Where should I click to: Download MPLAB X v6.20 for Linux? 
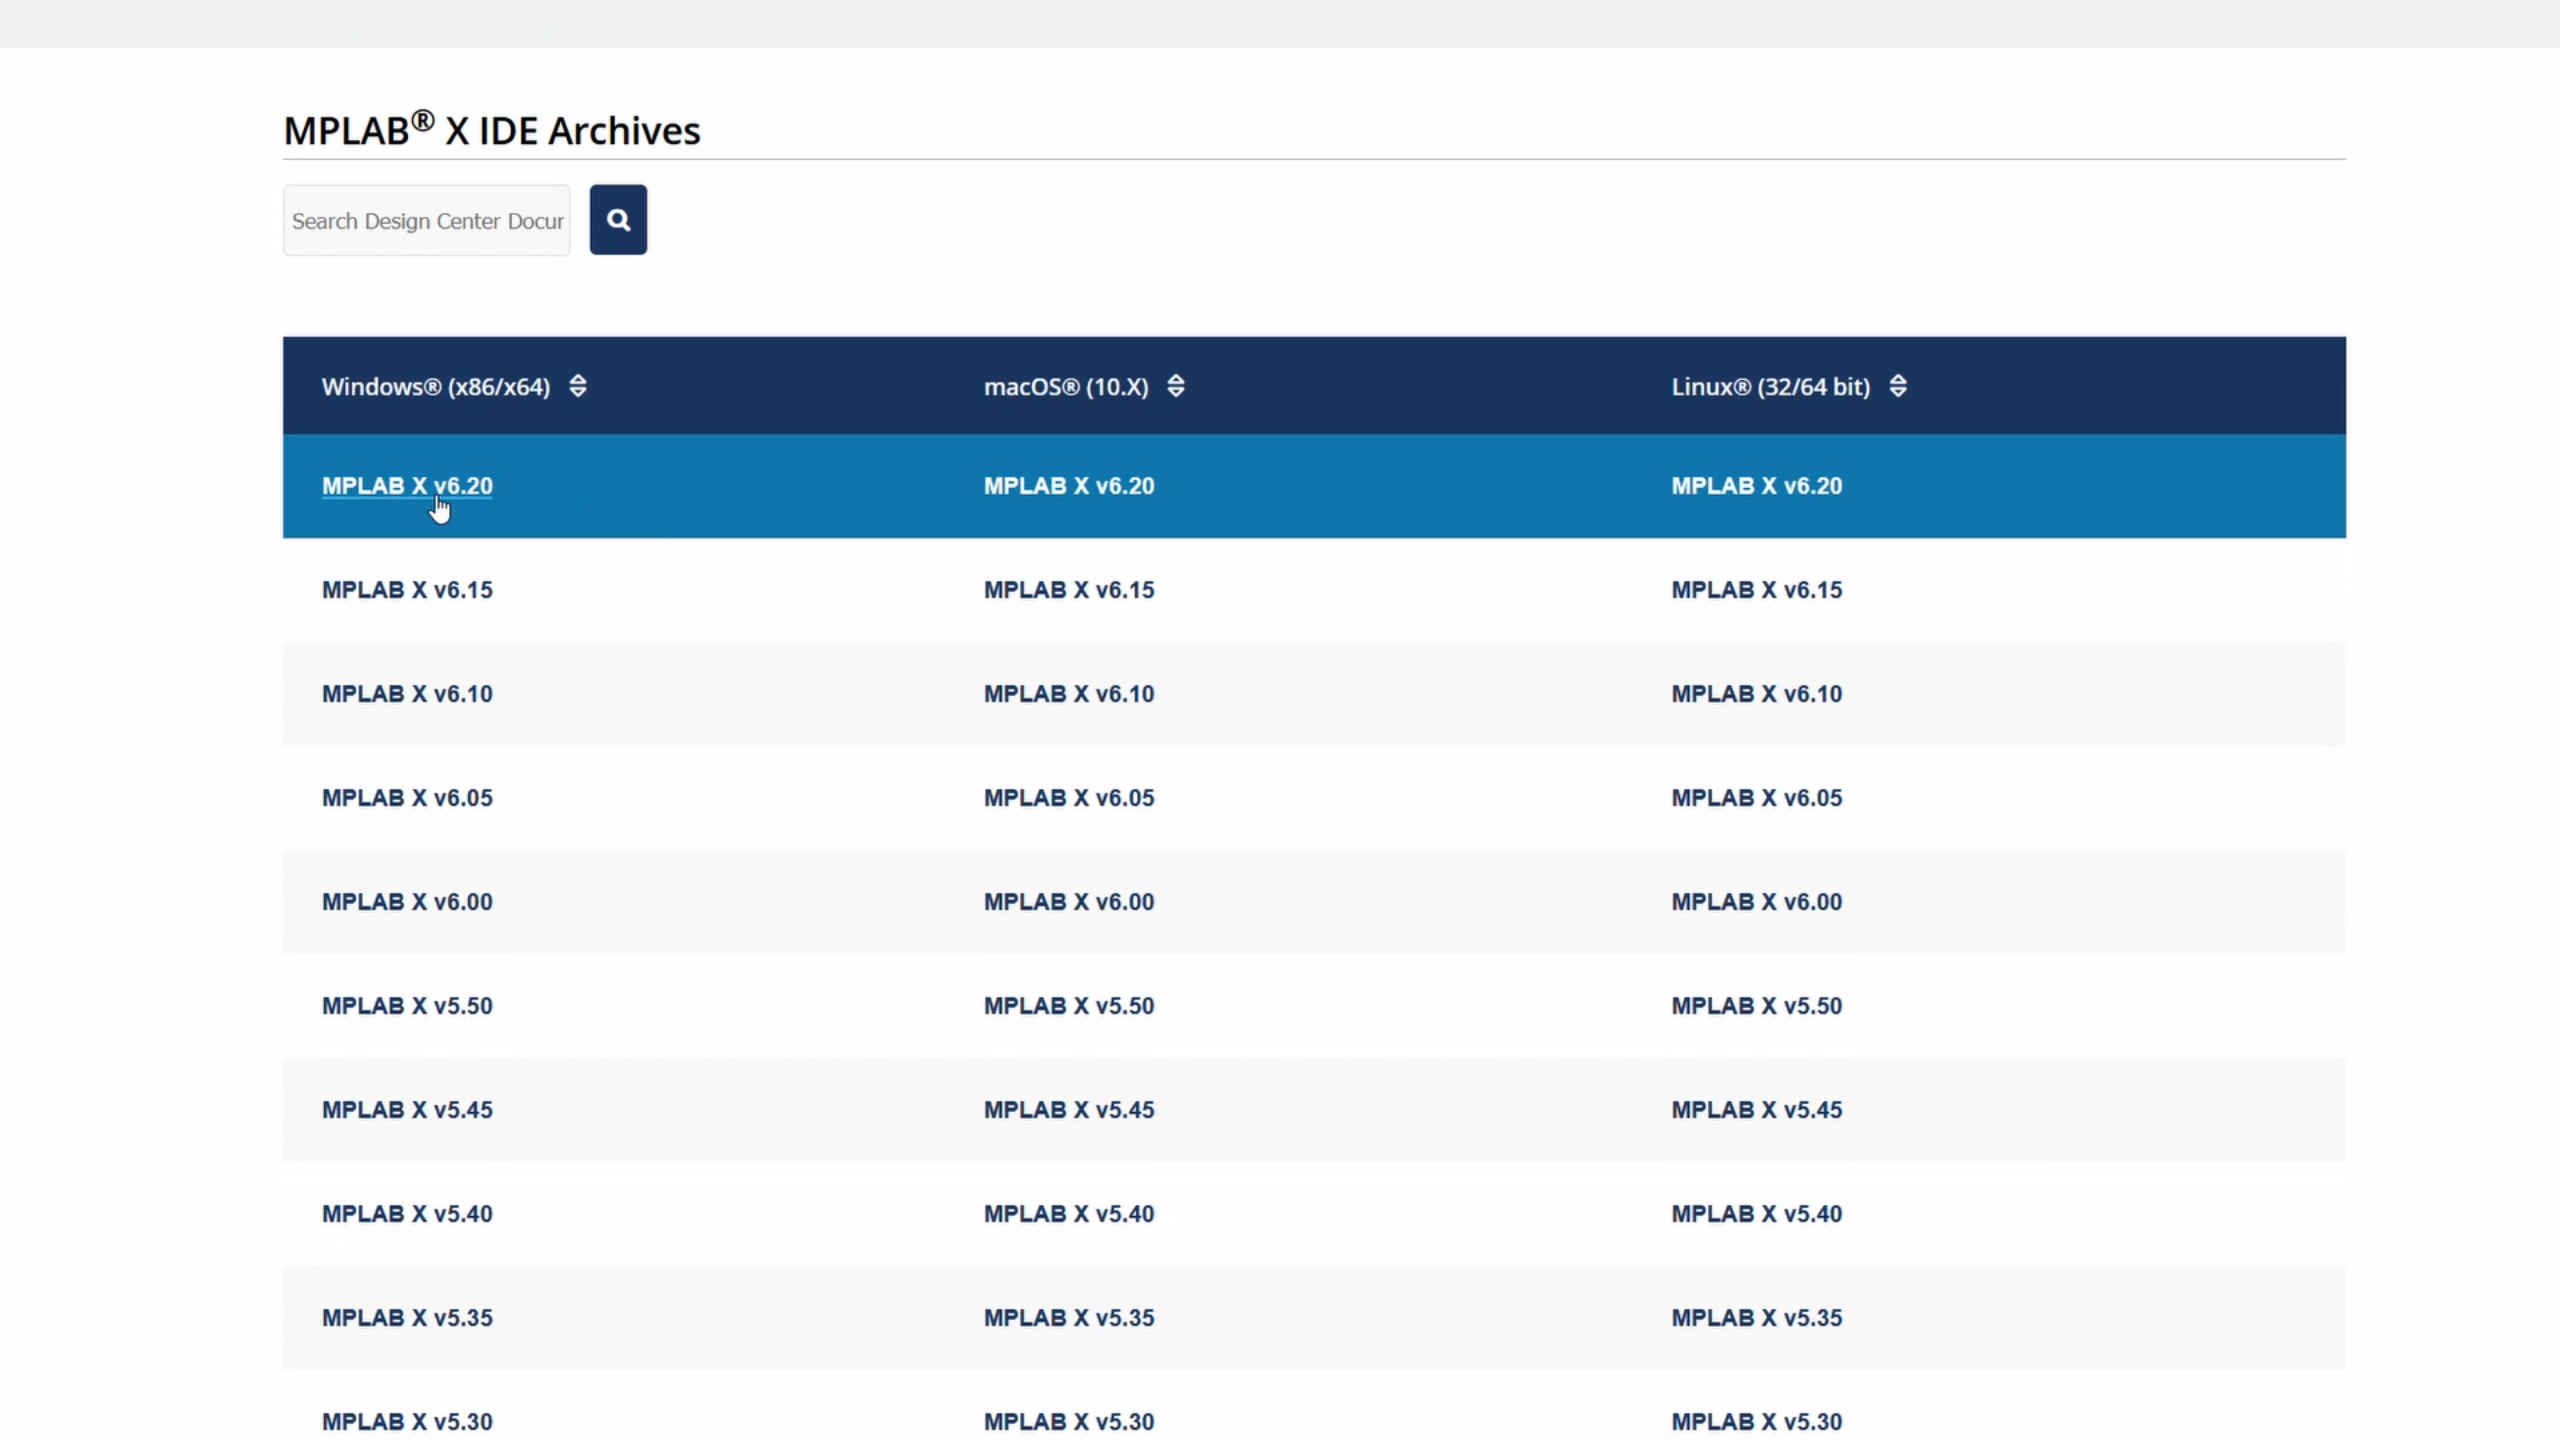point(1756,486)
